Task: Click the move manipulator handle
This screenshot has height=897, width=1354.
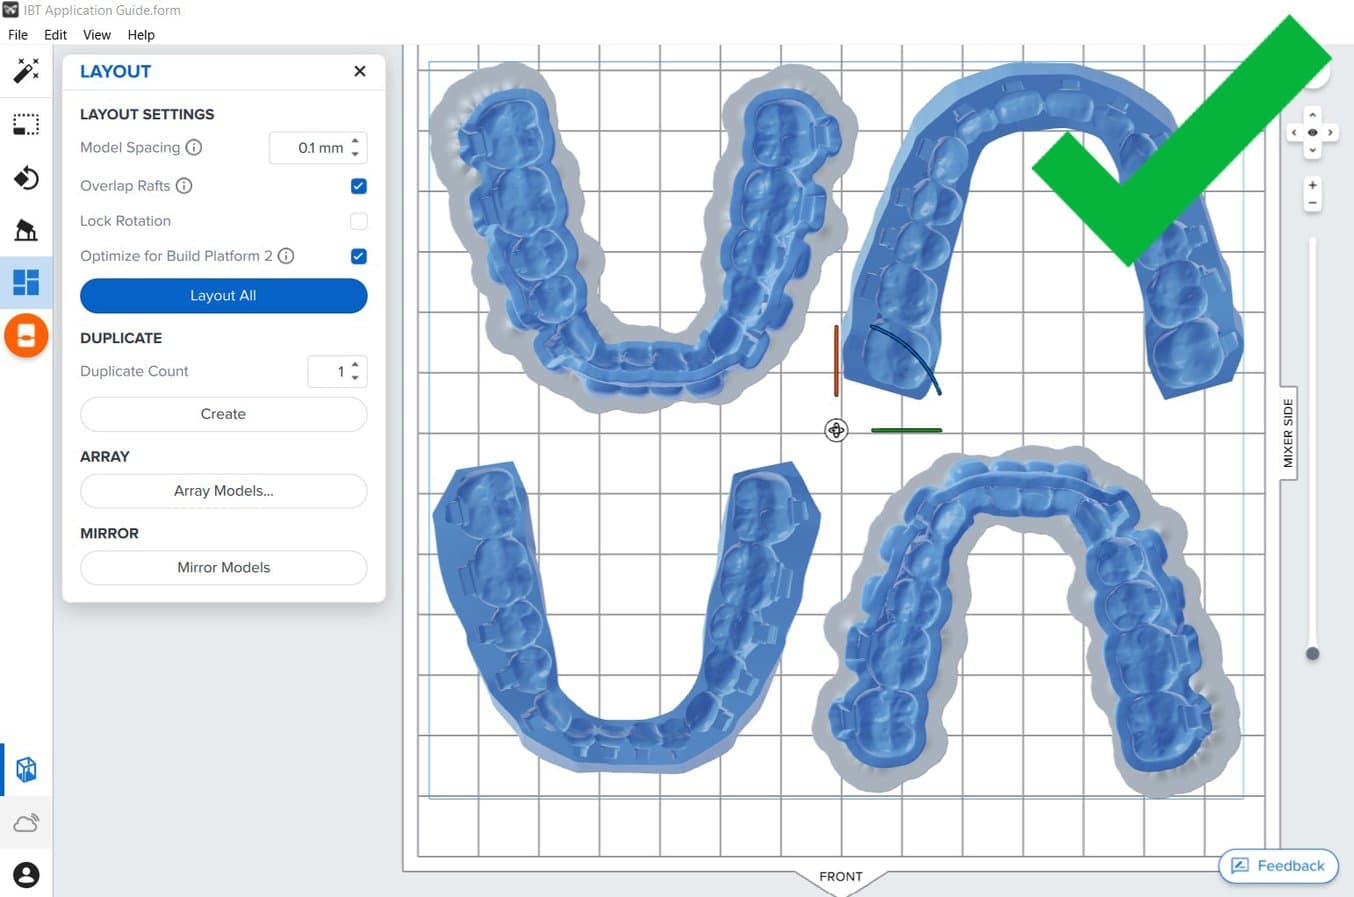Action: (836, 430)
